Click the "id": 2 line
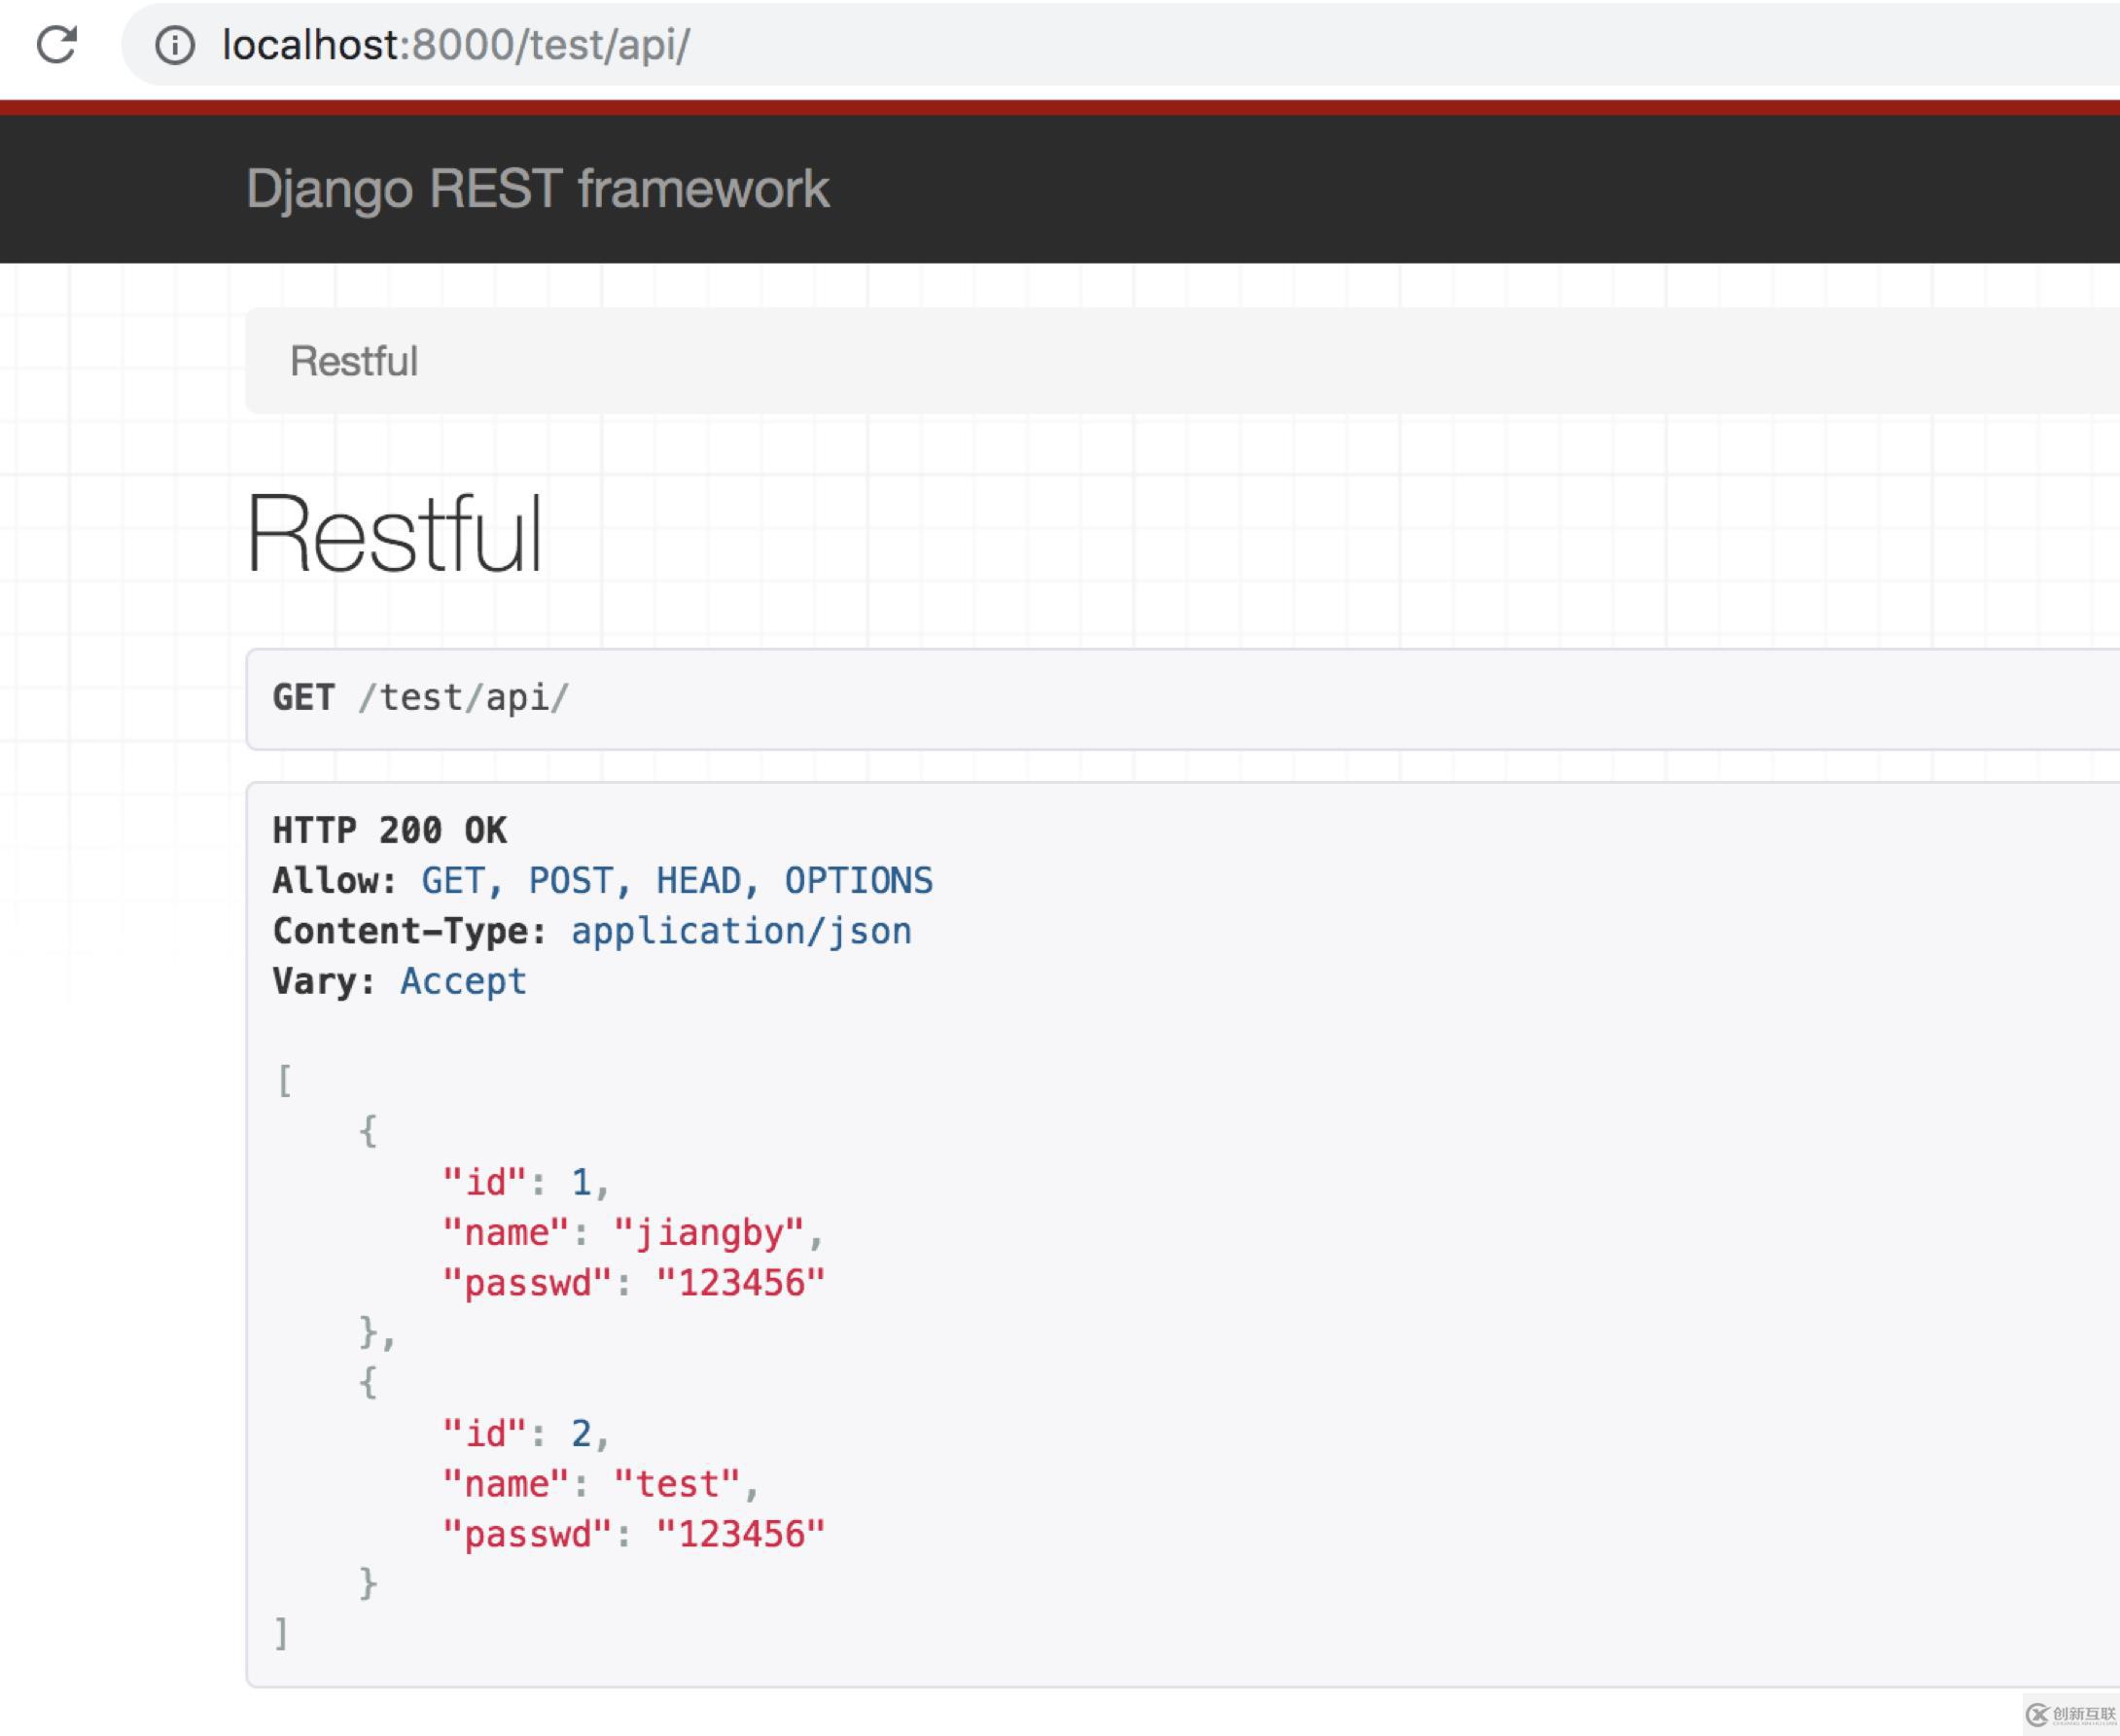The width and height of the screenshot is (2120, 1736). coord(526,1434)
